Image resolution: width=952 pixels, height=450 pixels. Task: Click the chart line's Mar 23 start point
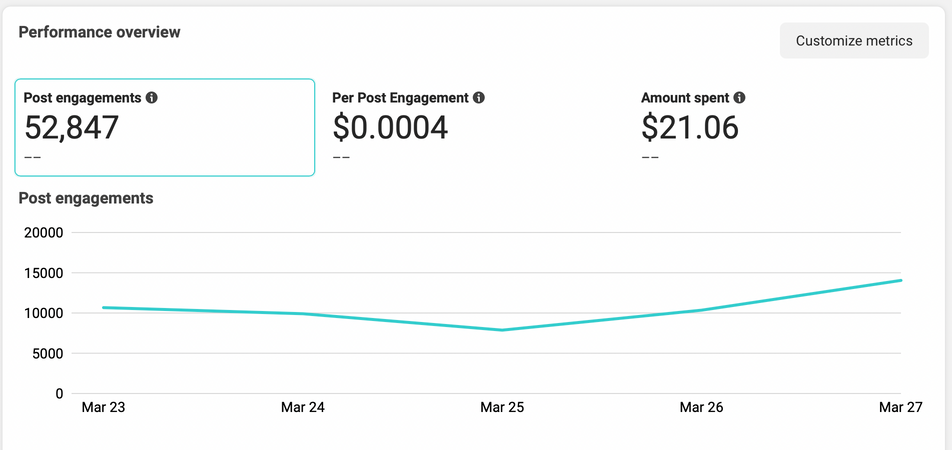click(x=104, y=307)
